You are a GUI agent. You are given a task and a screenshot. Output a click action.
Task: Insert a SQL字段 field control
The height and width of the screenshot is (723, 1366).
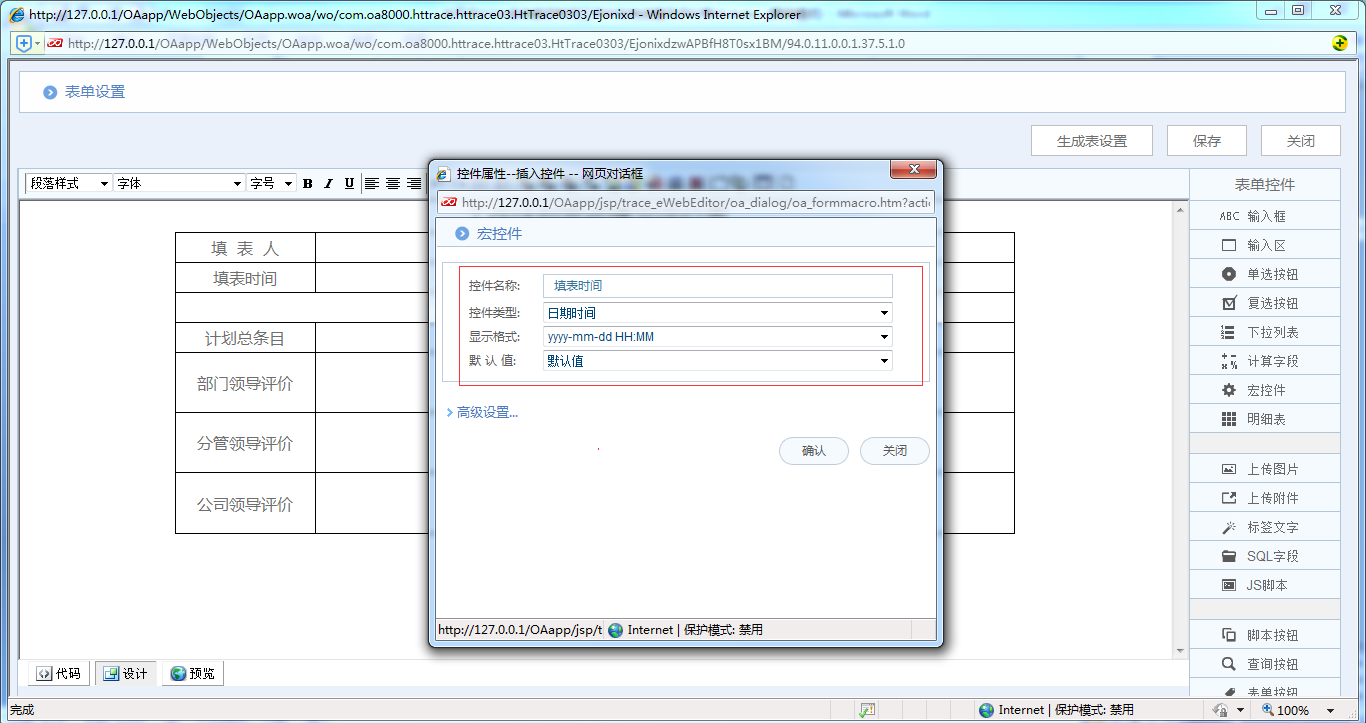[x=1264, y=555]
